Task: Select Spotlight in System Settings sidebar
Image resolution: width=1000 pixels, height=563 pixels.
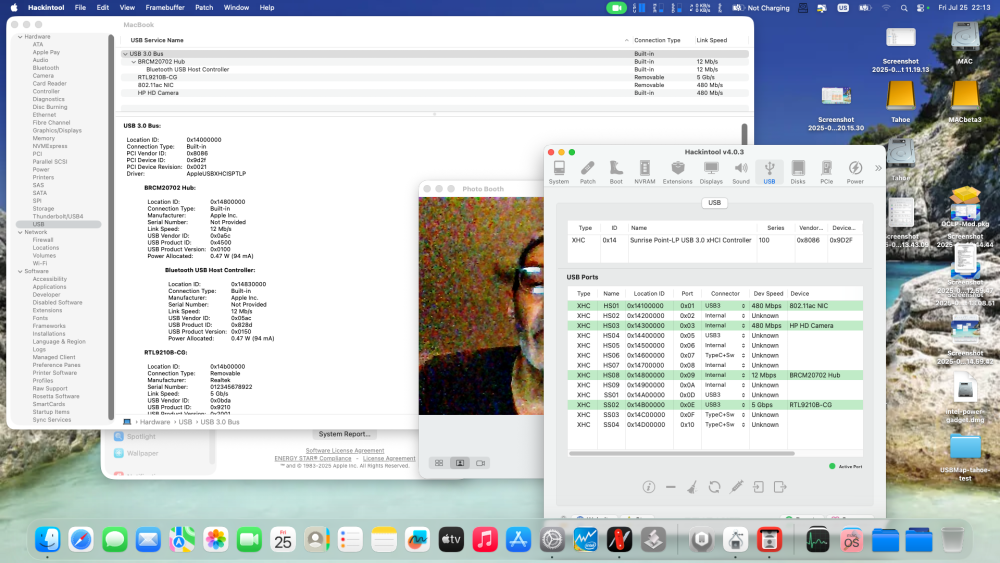Action: click(141, 437)
